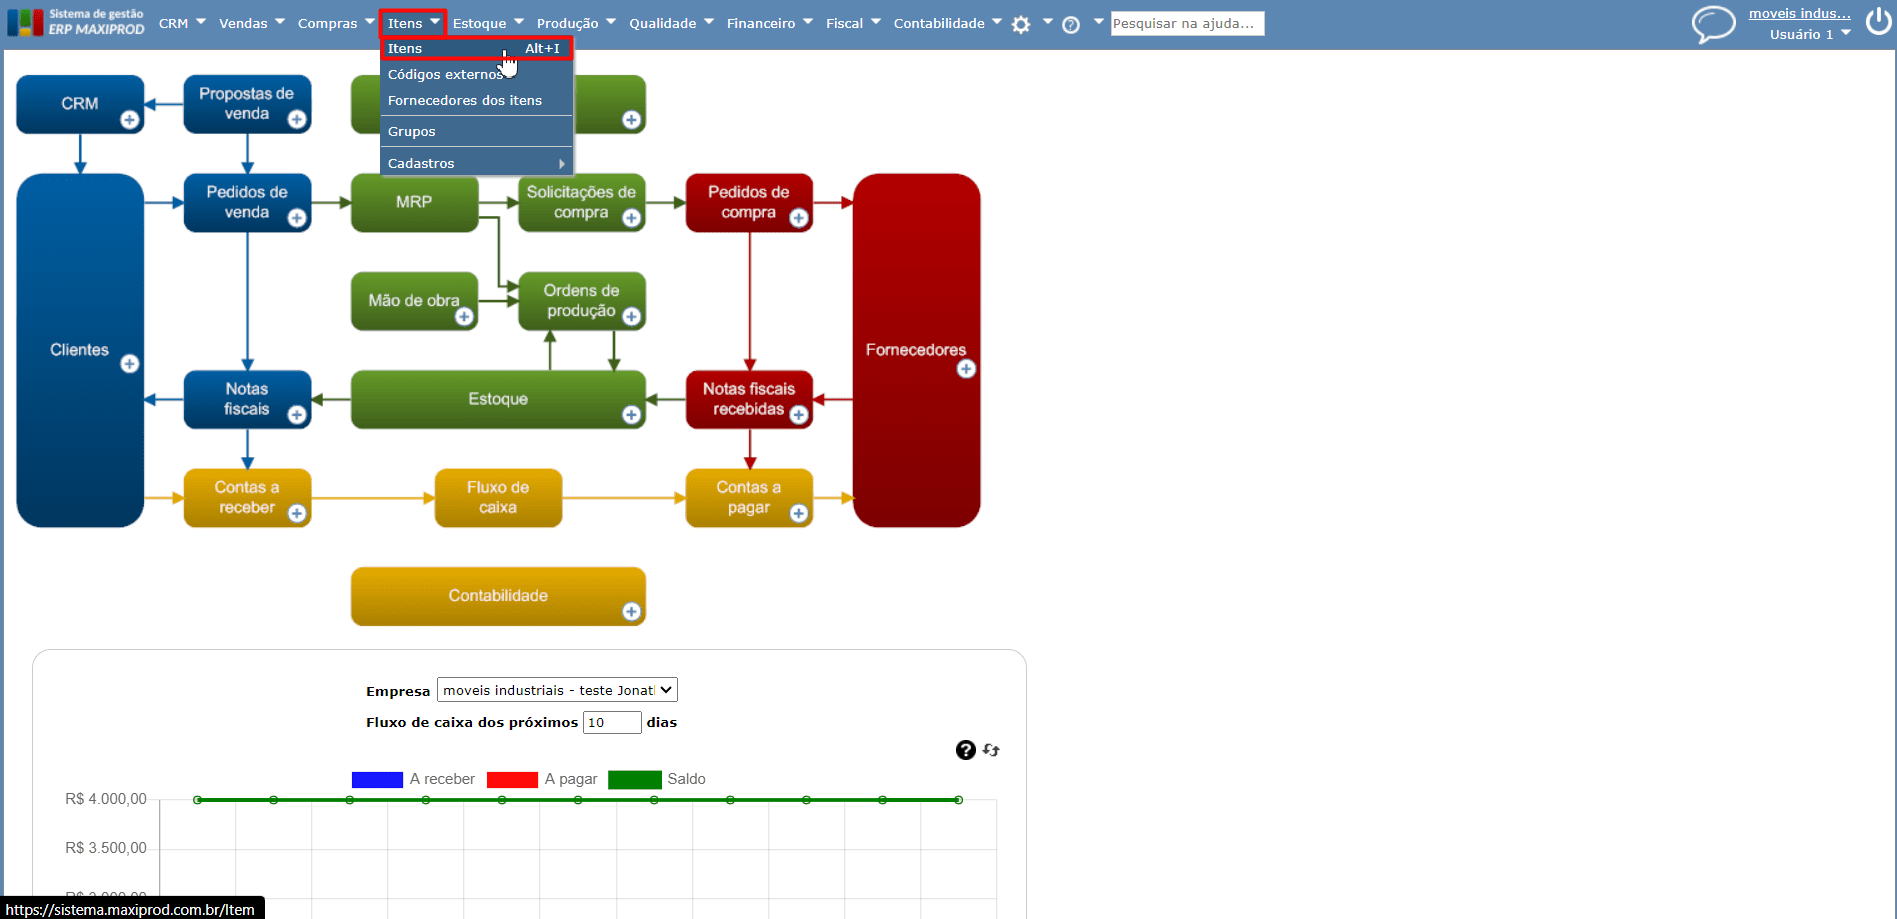This screenshot has width=1897, height=919.
Task: Click the power logout icon
Action: pos(1879,21)
